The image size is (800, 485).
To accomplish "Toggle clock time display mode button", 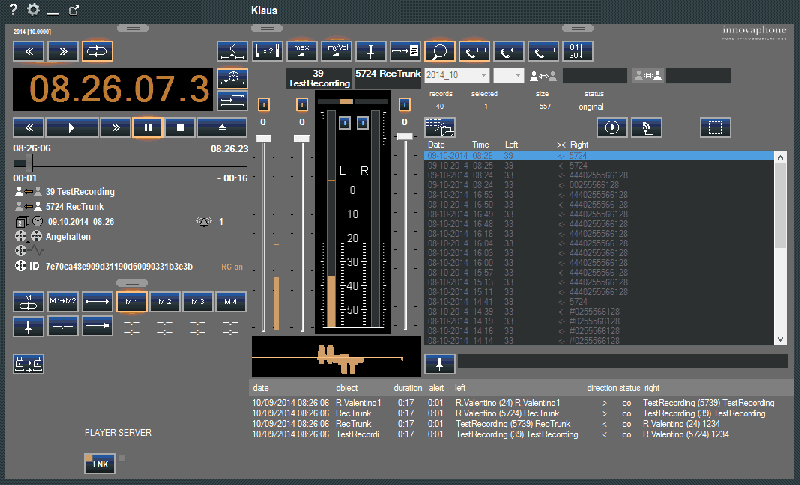I will [x=233, y=79].
